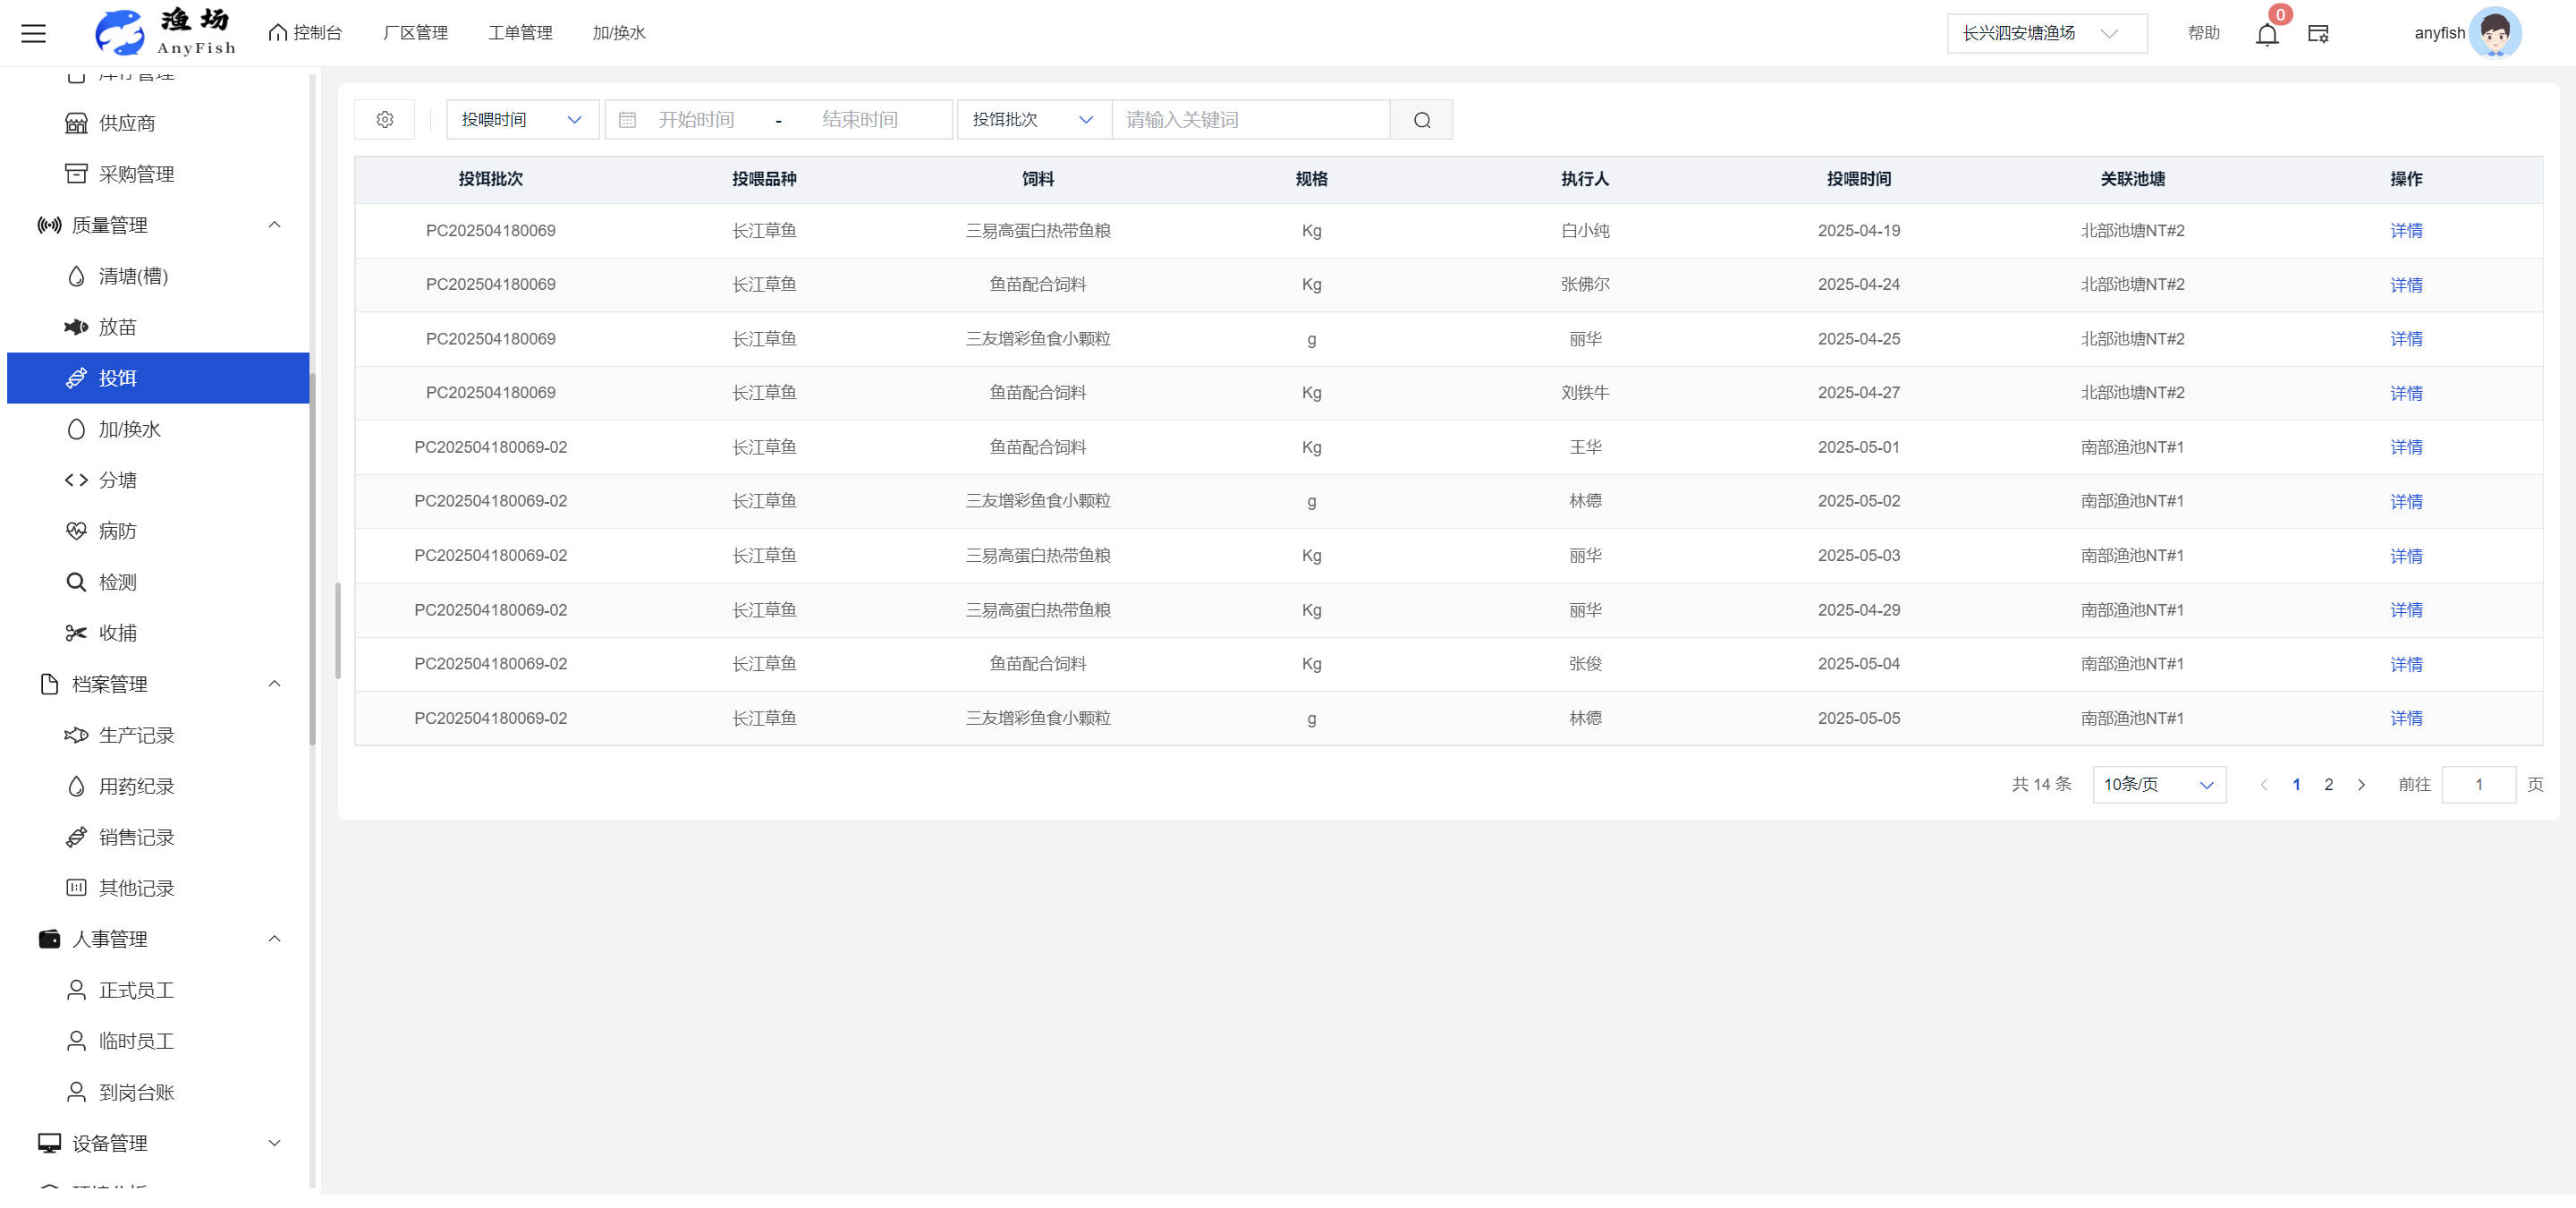Click the calendar icon in date range
This screenshot has height=1208, width=2576.
(627, 120)
